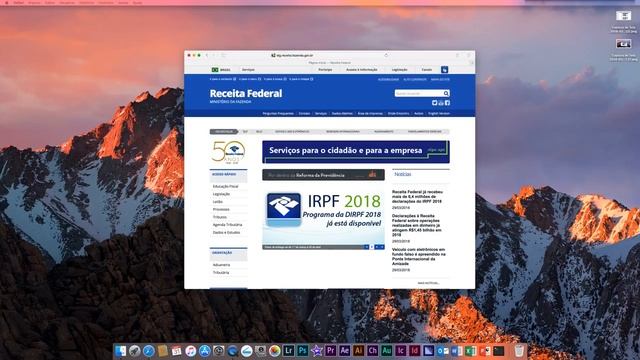
Task: Open Legislação in the gov top bar
Action: point(400,70)
